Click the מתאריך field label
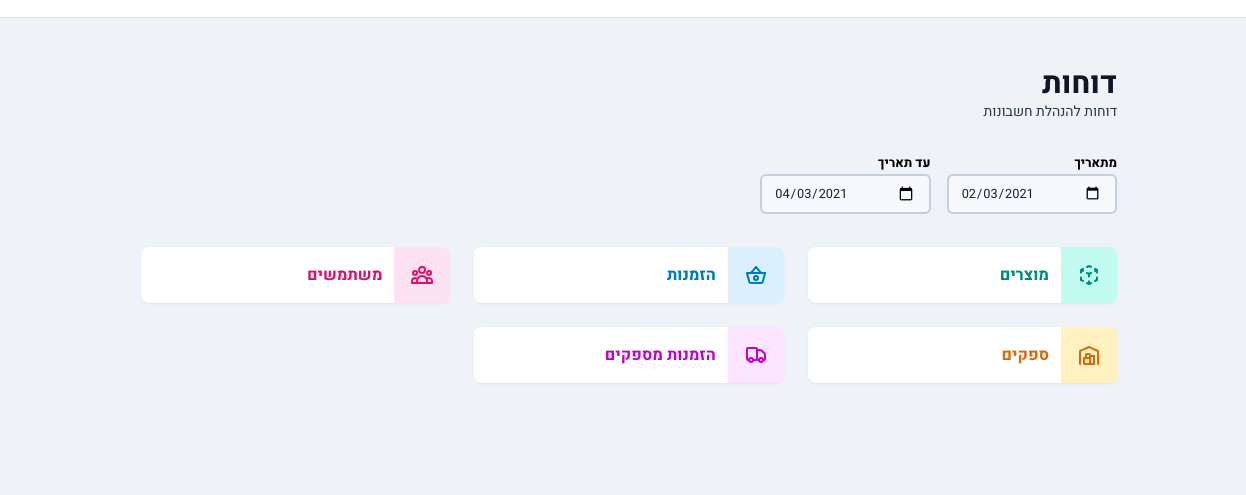Viewport: 1246px width, 495px height. click(x=1095, y=162)
